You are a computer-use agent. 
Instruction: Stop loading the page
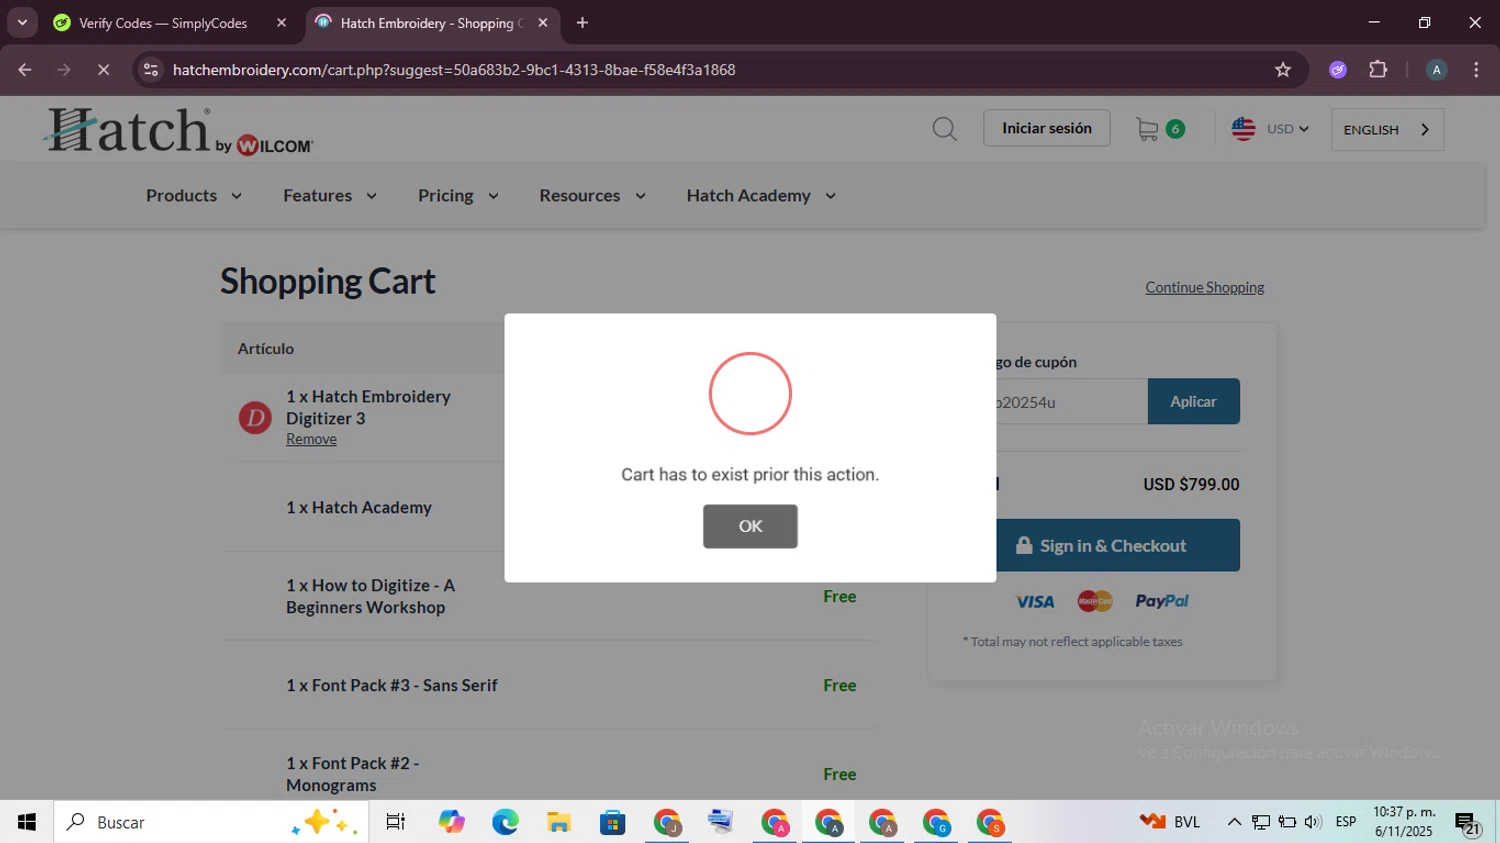(x=103, y=70)
